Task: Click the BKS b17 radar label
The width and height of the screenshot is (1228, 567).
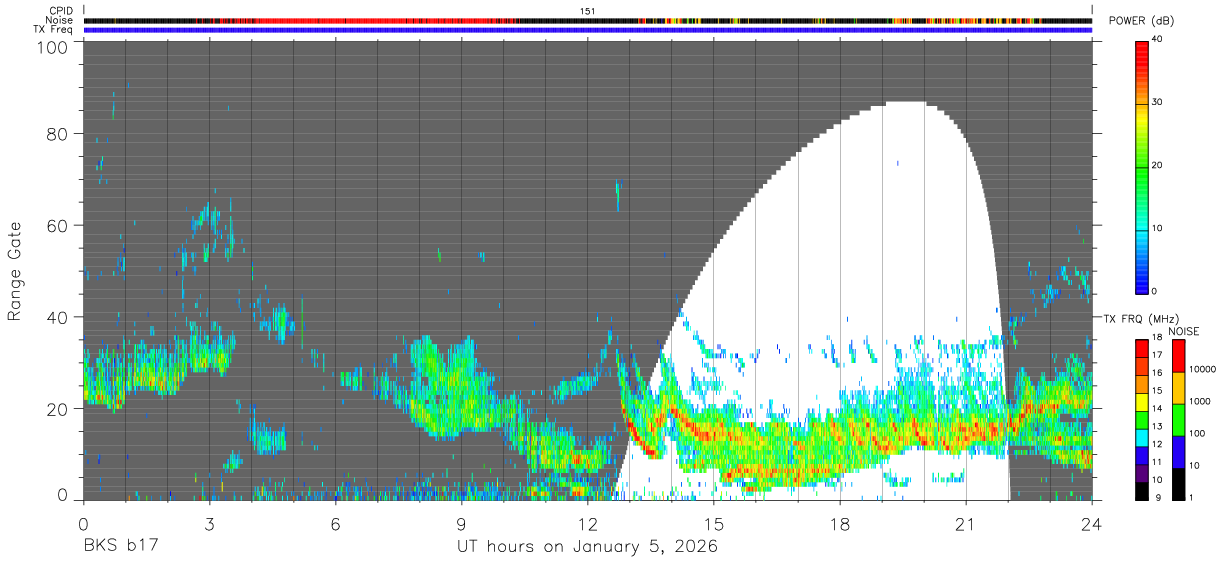Action: [x=120, y=546]
